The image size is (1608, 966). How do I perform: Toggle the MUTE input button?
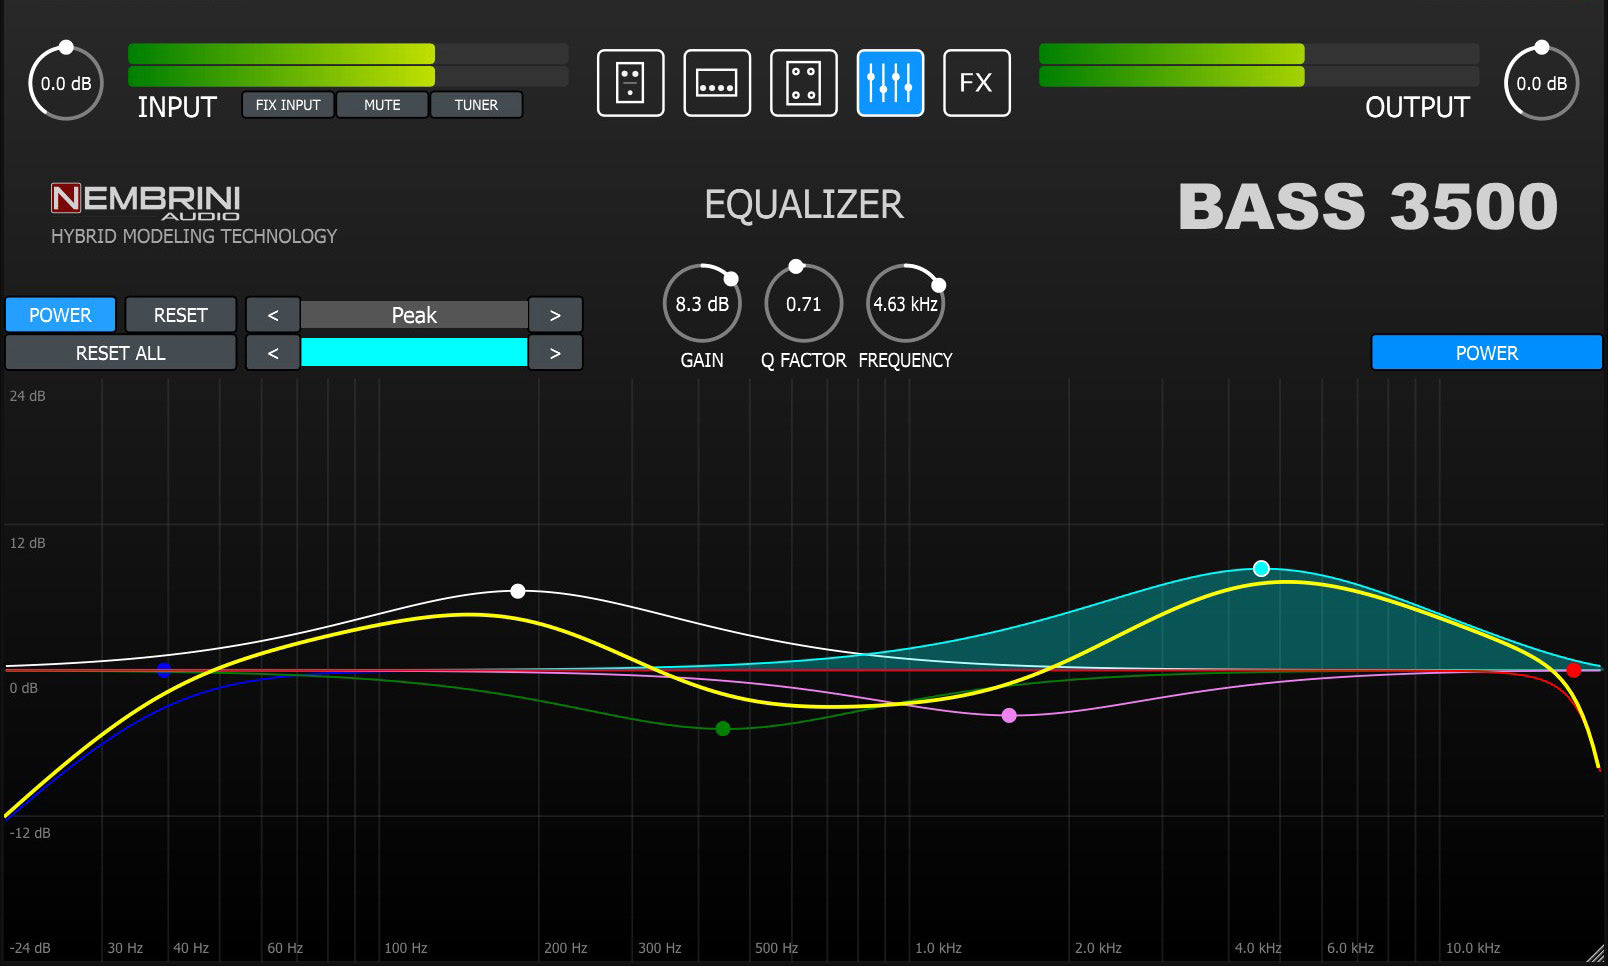point(382,105)
